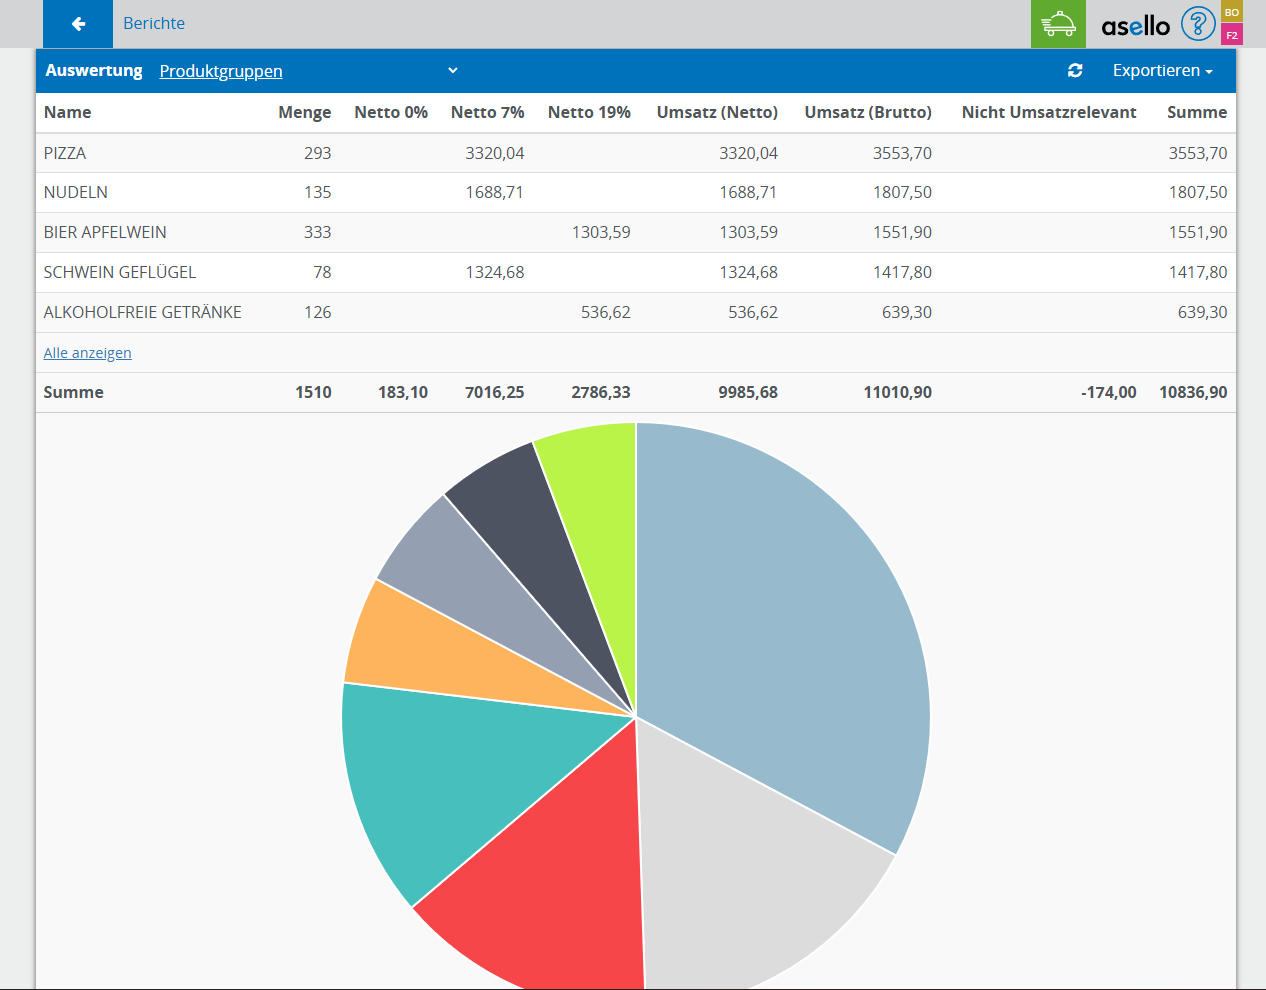Sort by Umsatz (Netto) column header
This screenshot has width=1266, height=990.
point(717,112)
